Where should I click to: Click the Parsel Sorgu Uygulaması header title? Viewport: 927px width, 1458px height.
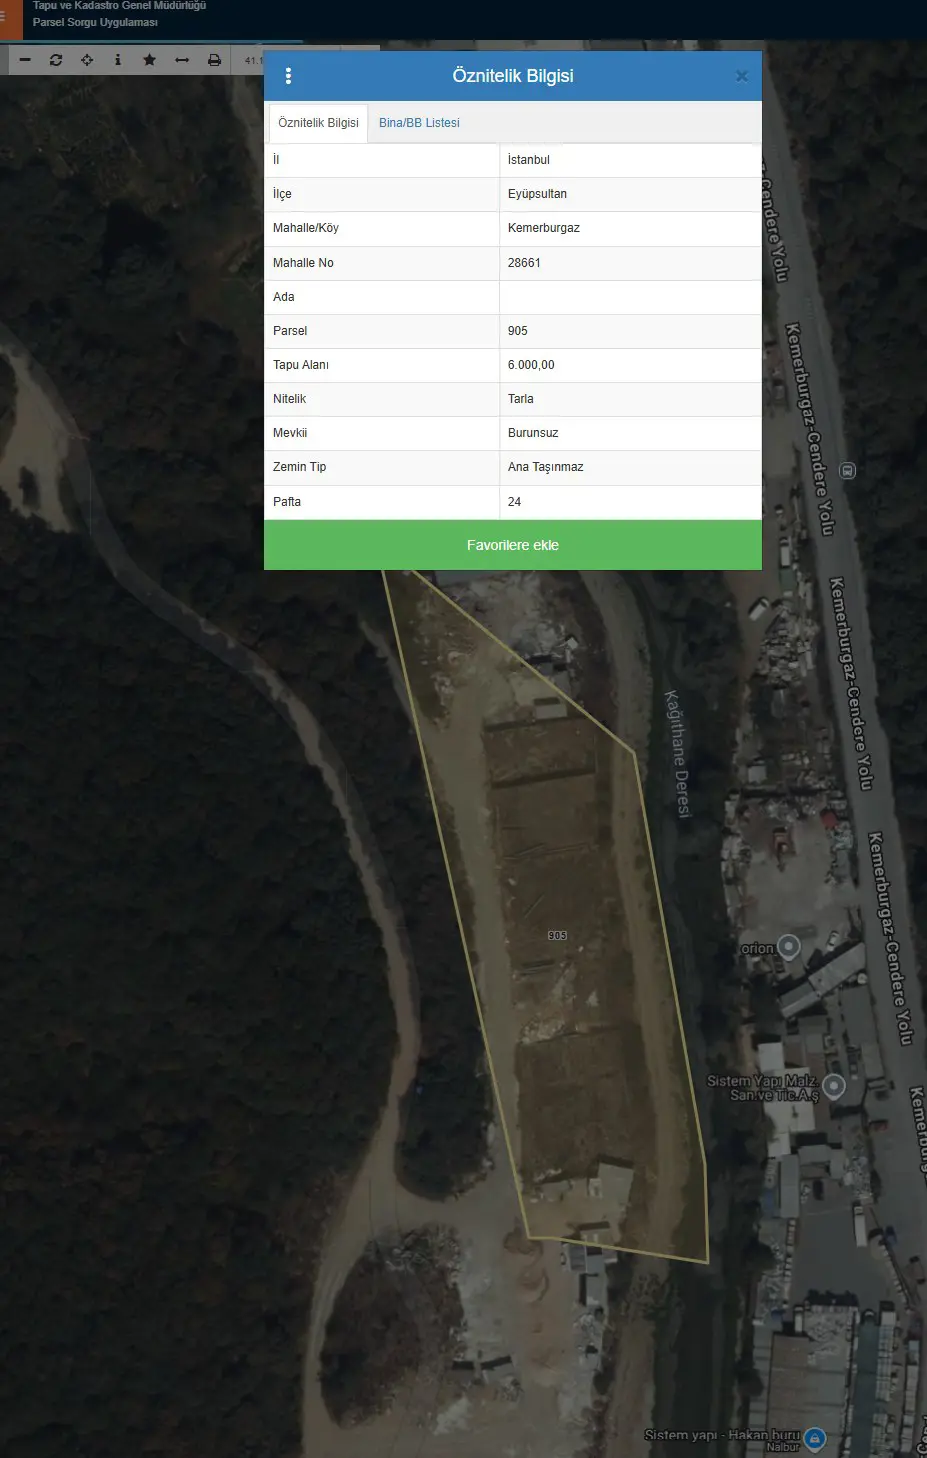pyautogui.click(x=95, y=22)
